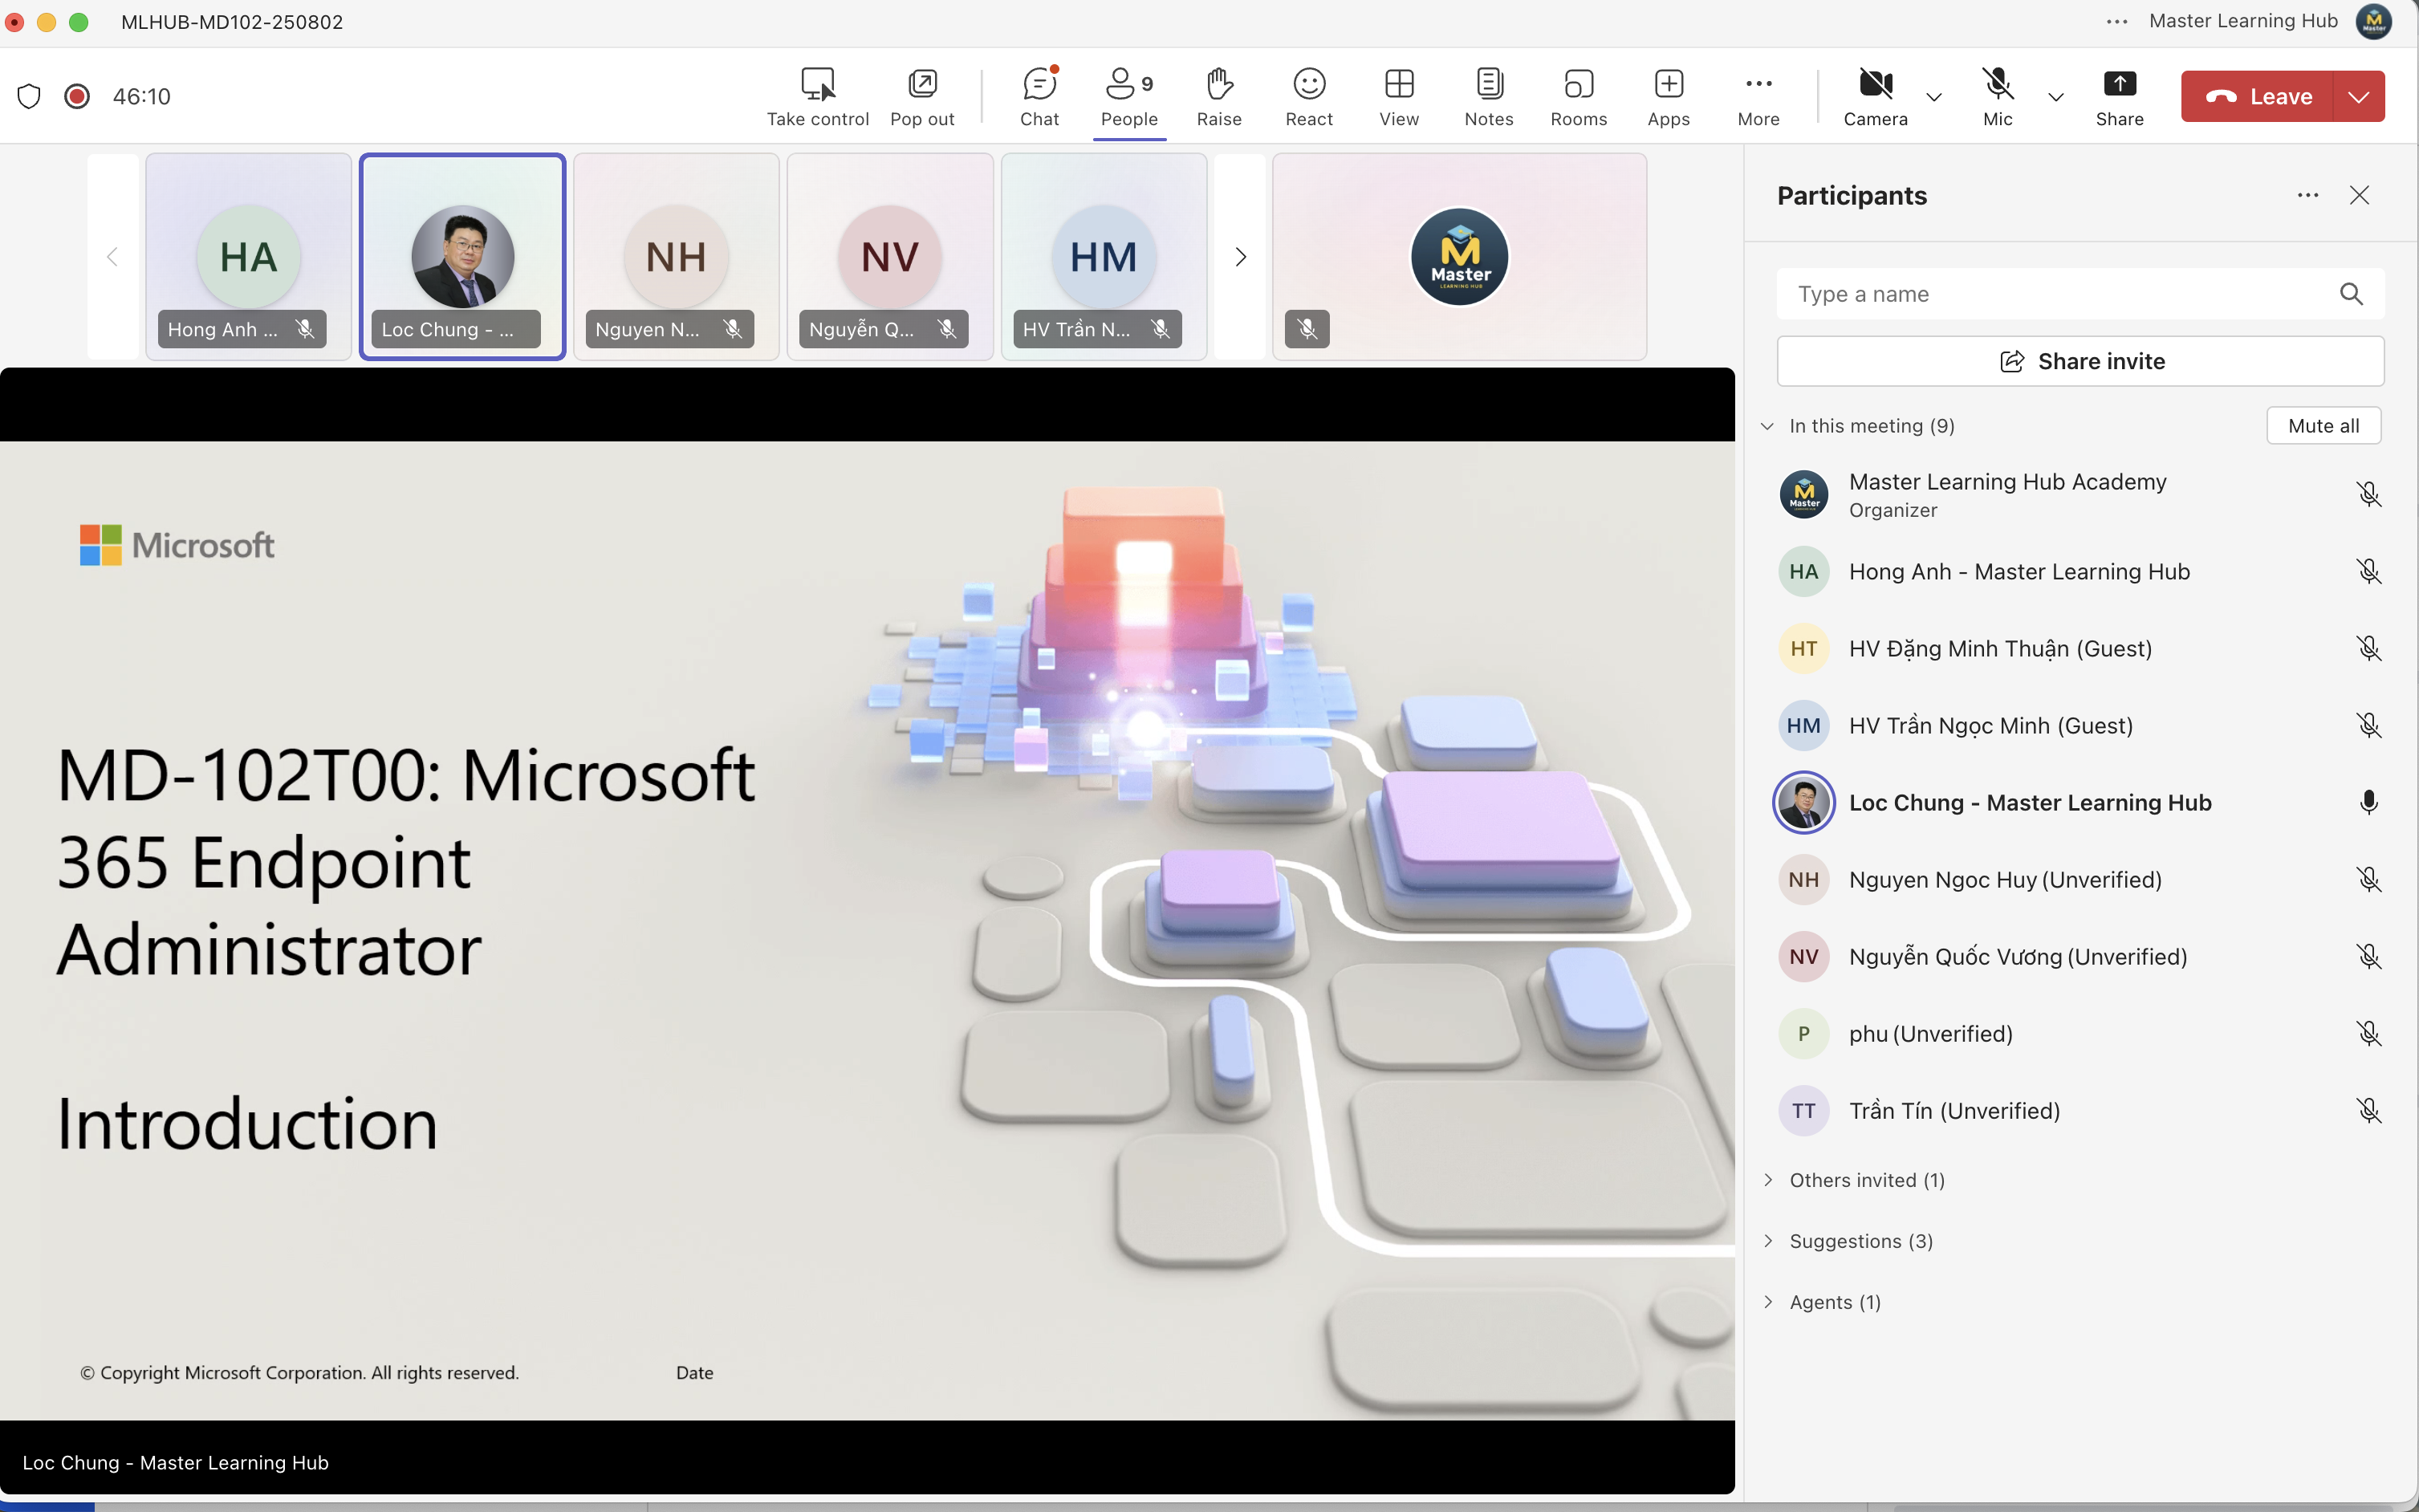2419x1512 pixels.
Task: Raise your hand
Action: 1219,96
